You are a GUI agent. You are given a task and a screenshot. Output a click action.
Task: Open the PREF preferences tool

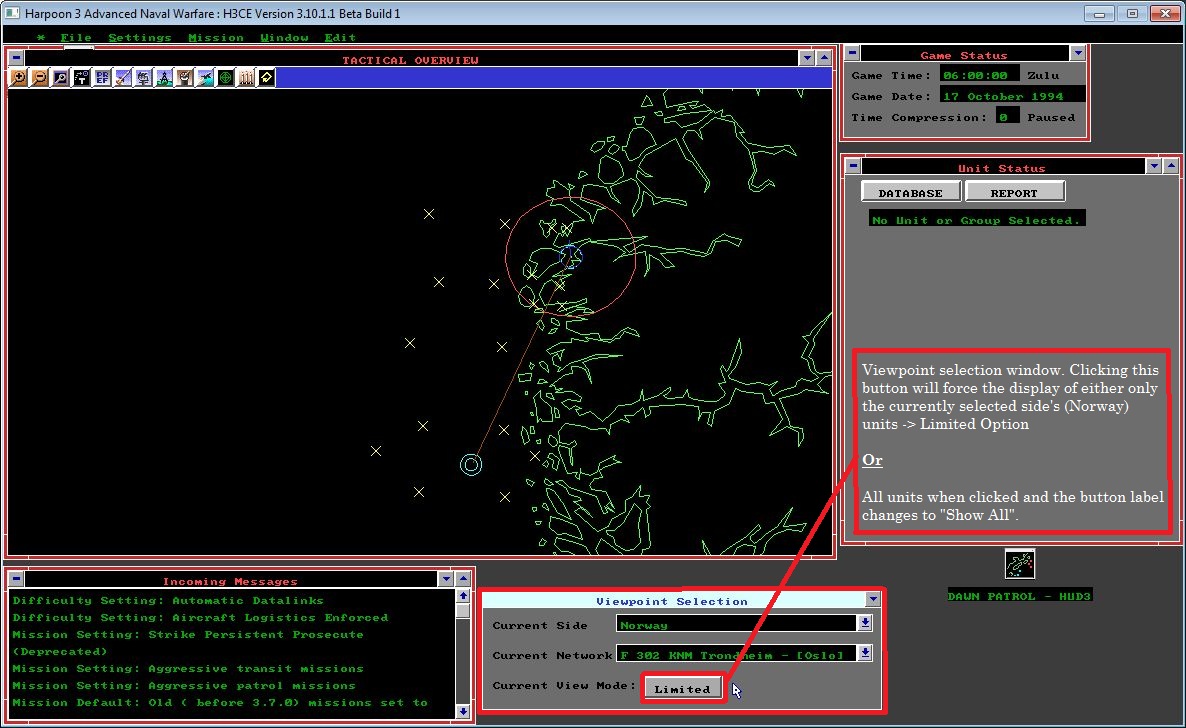pyautogui.click(x=101, y=77)
